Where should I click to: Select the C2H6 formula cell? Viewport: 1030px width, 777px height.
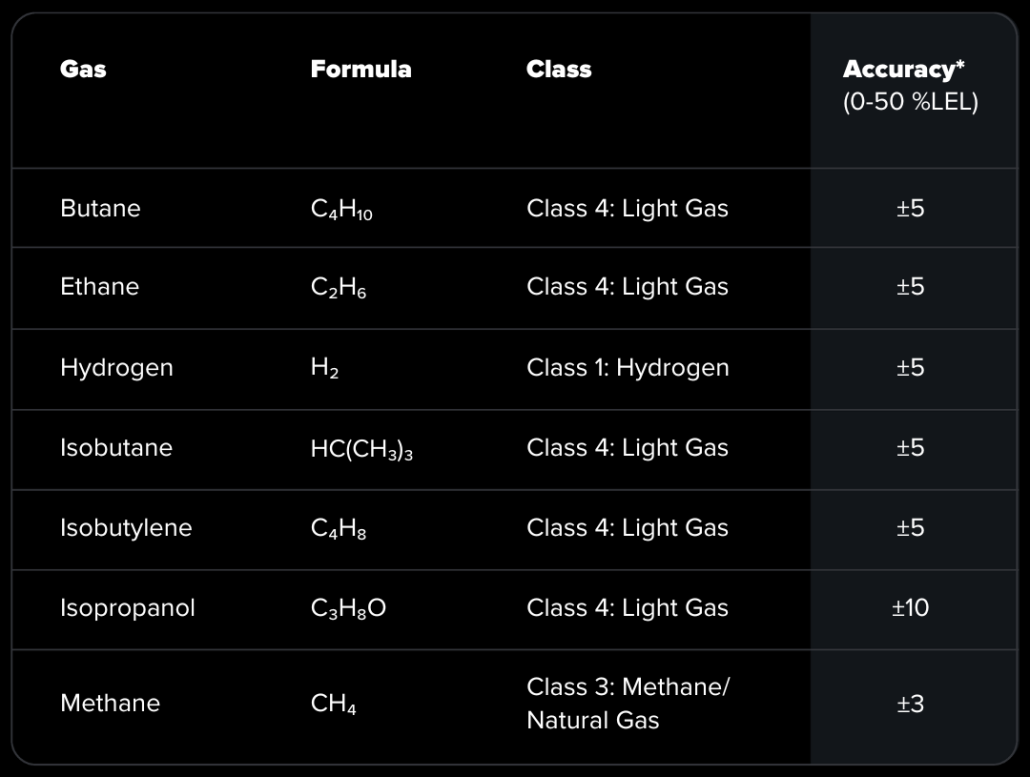point(338,288)
